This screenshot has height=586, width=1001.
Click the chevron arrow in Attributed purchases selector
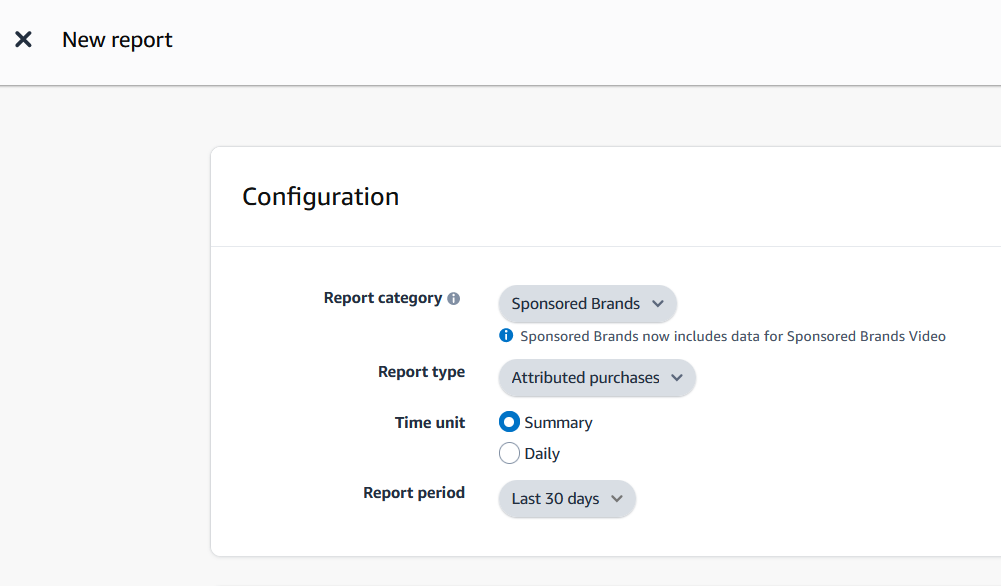coord(677,378)
